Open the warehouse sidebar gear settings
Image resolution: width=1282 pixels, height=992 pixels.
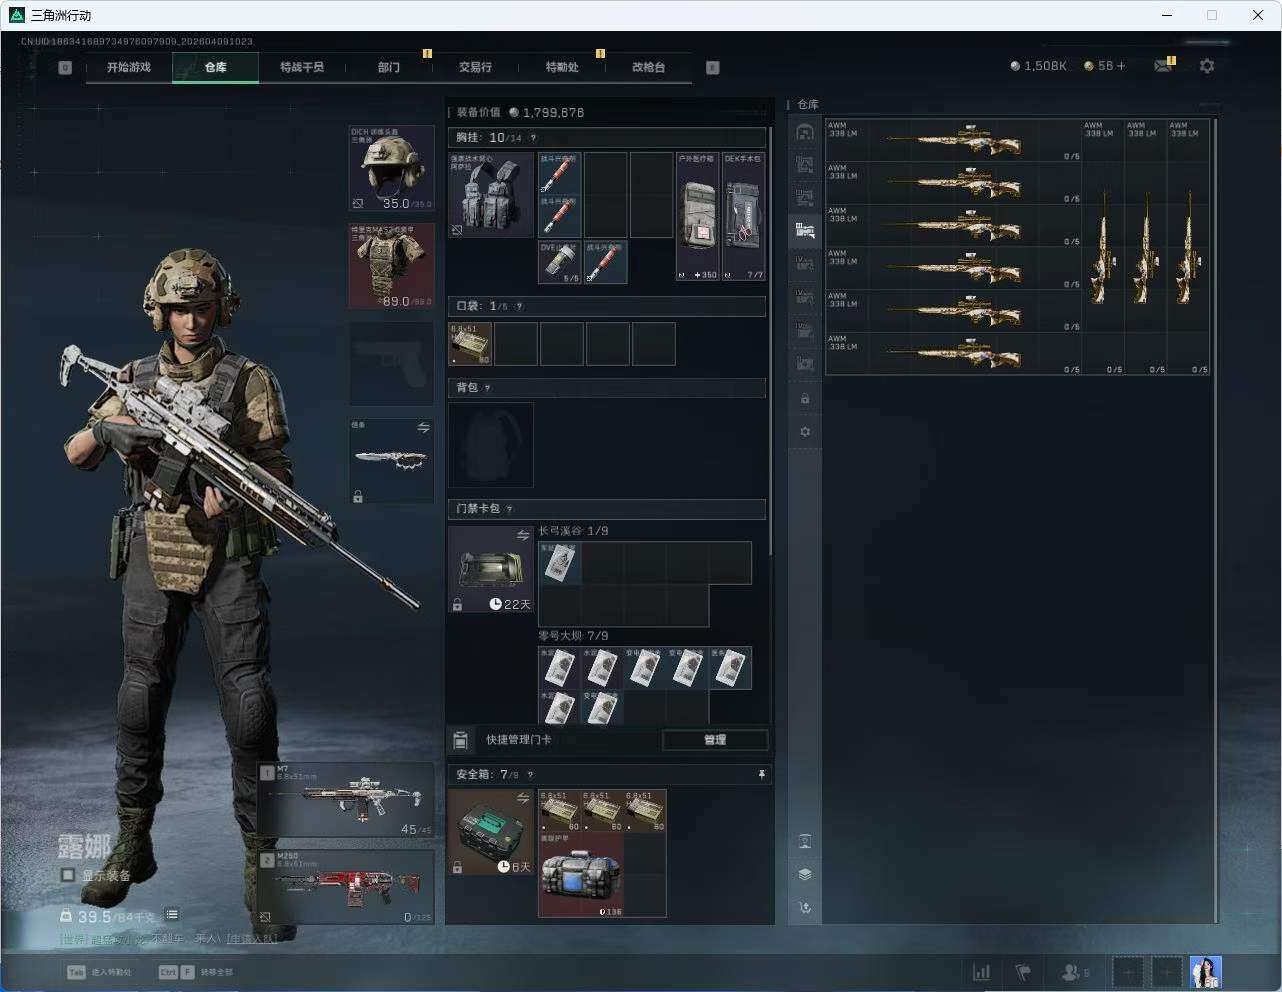coord(805,432)
